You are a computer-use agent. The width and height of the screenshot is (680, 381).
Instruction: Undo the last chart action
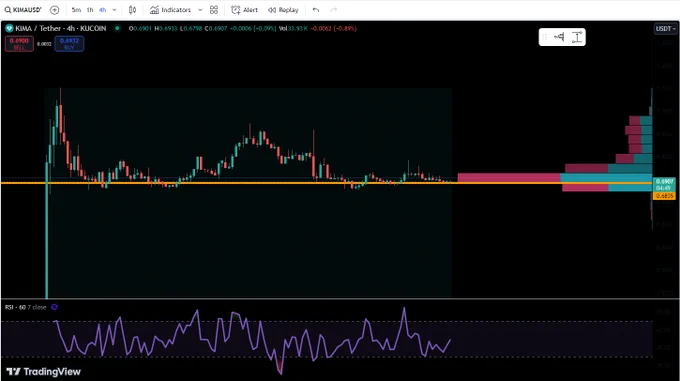click(316, 10)
